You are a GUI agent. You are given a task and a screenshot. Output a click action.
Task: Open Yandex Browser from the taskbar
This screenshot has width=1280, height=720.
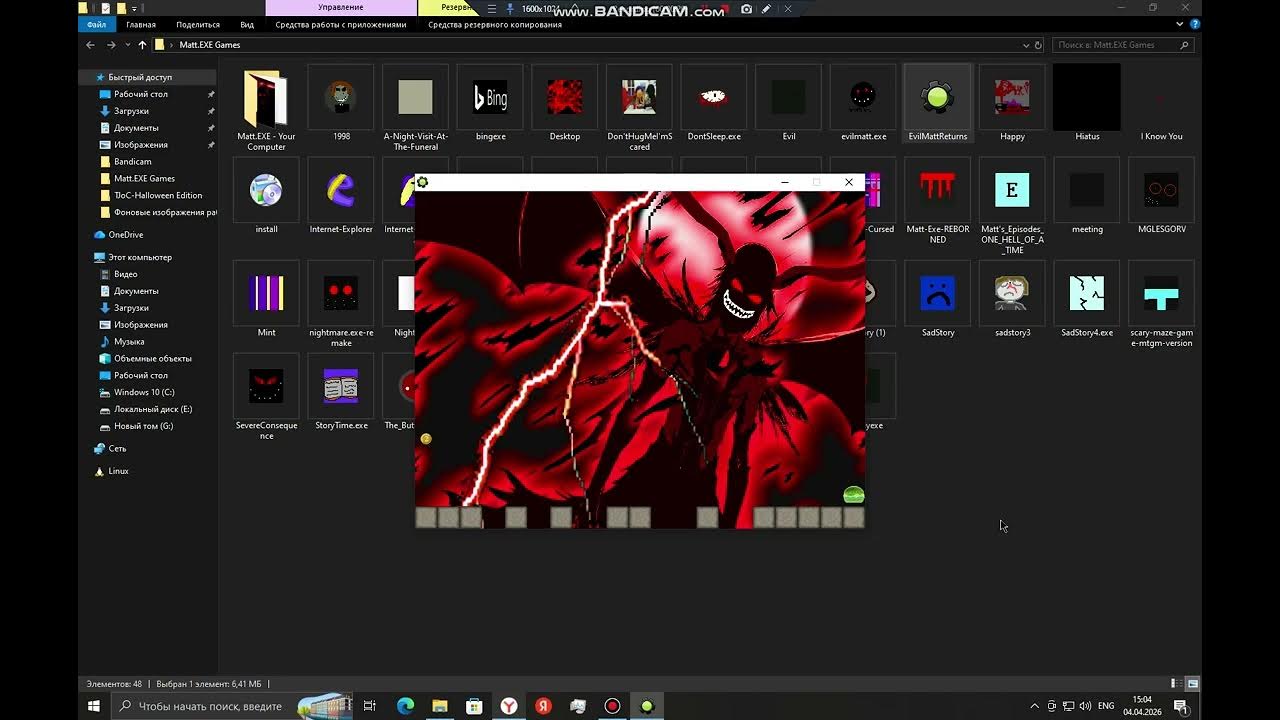point(509,706)
